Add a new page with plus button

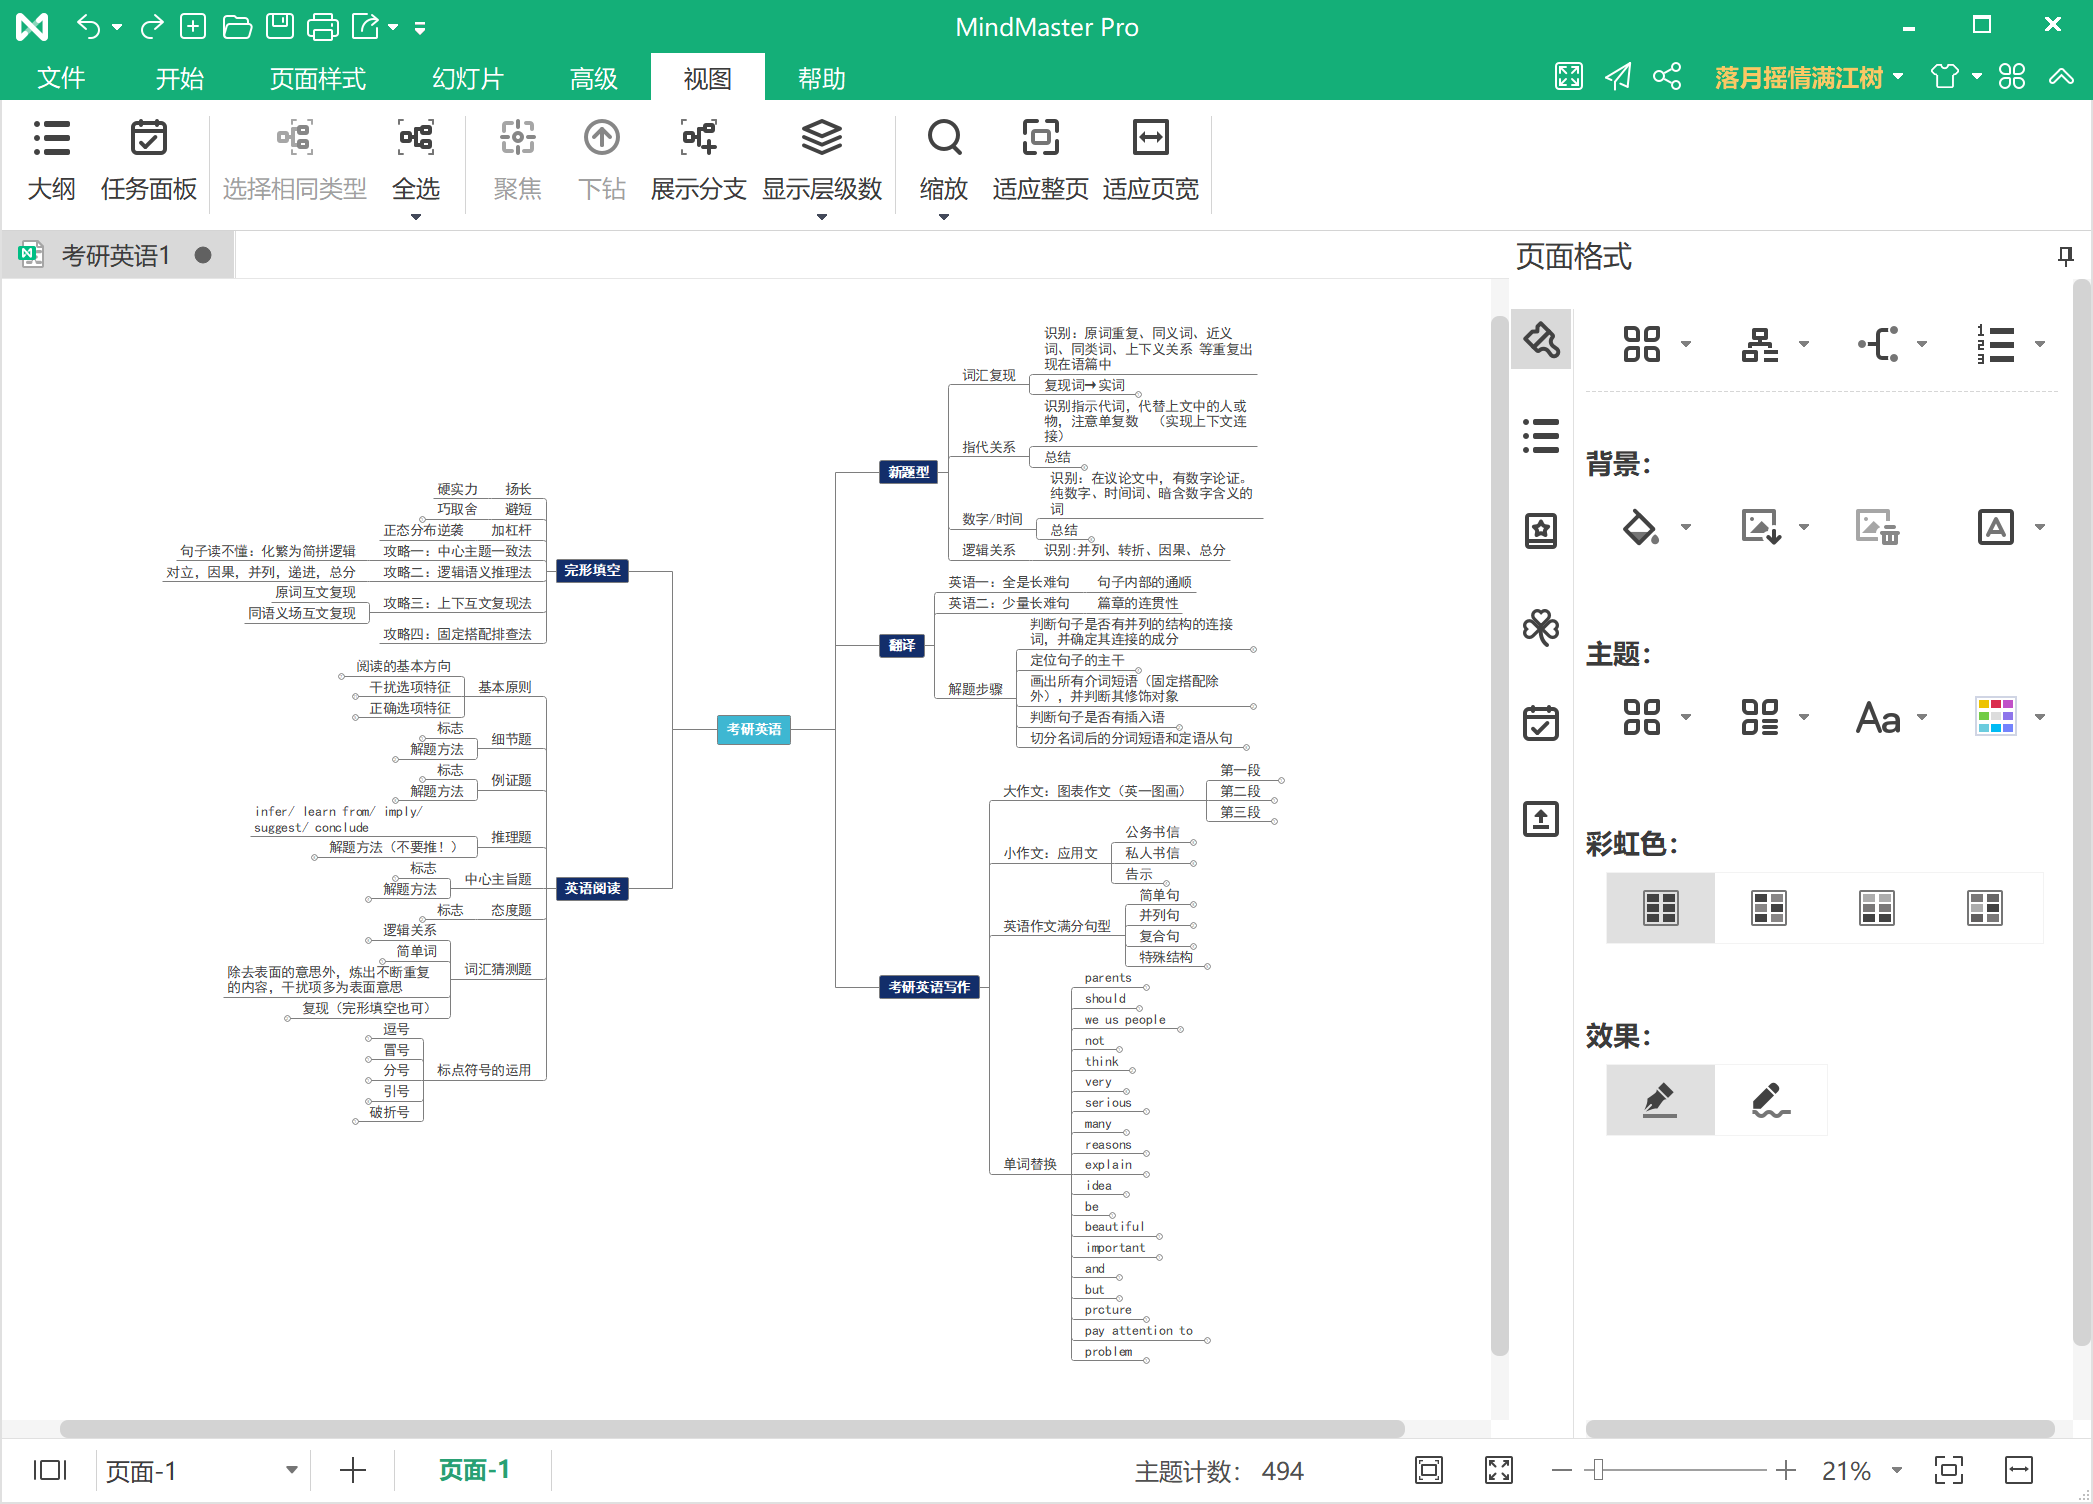[352, 1470]
